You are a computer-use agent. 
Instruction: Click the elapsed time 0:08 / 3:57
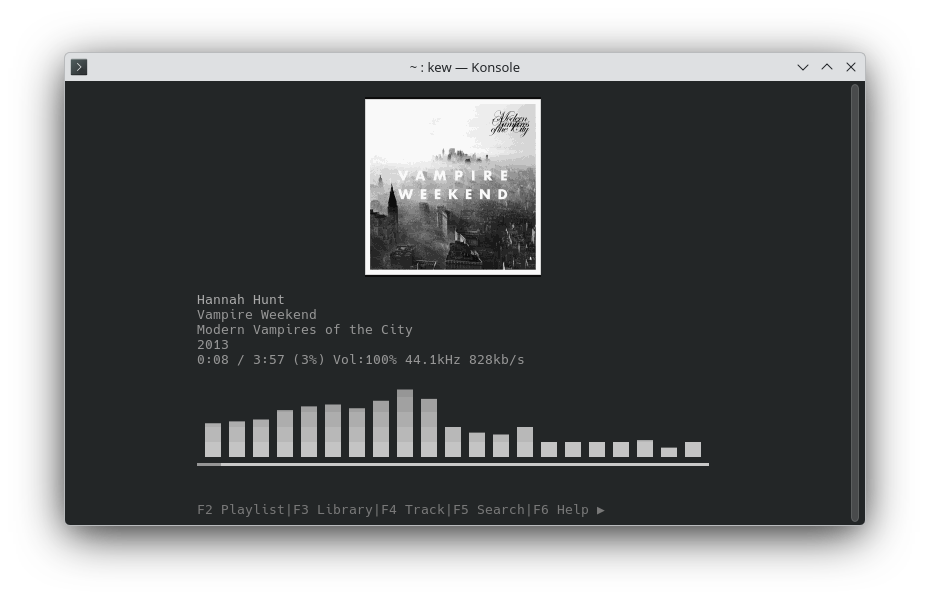240,359
